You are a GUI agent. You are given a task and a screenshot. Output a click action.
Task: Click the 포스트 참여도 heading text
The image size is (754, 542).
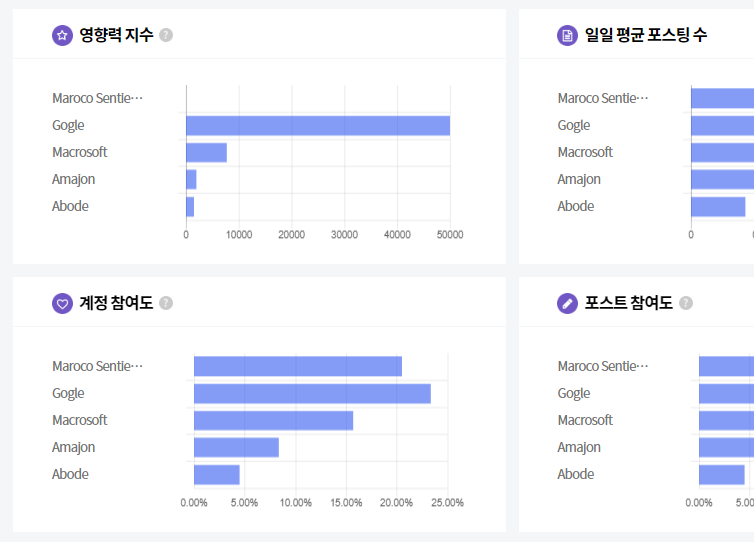(628, 303)
